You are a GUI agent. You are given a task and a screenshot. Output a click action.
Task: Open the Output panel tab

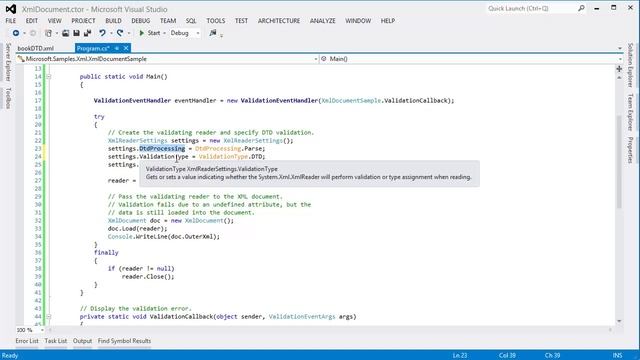(82, 341)
